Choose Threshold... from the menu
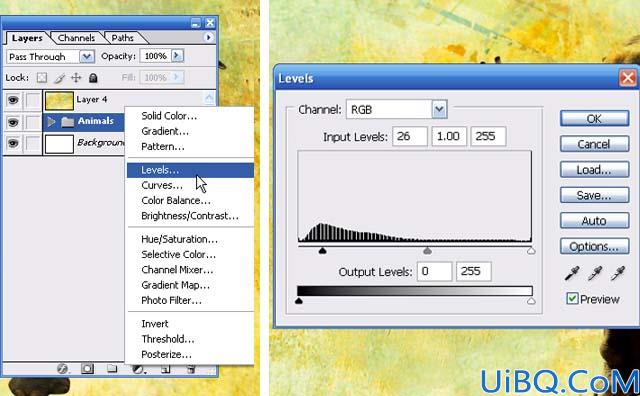Screen dimensions: 640x396 tap(190, 339)
